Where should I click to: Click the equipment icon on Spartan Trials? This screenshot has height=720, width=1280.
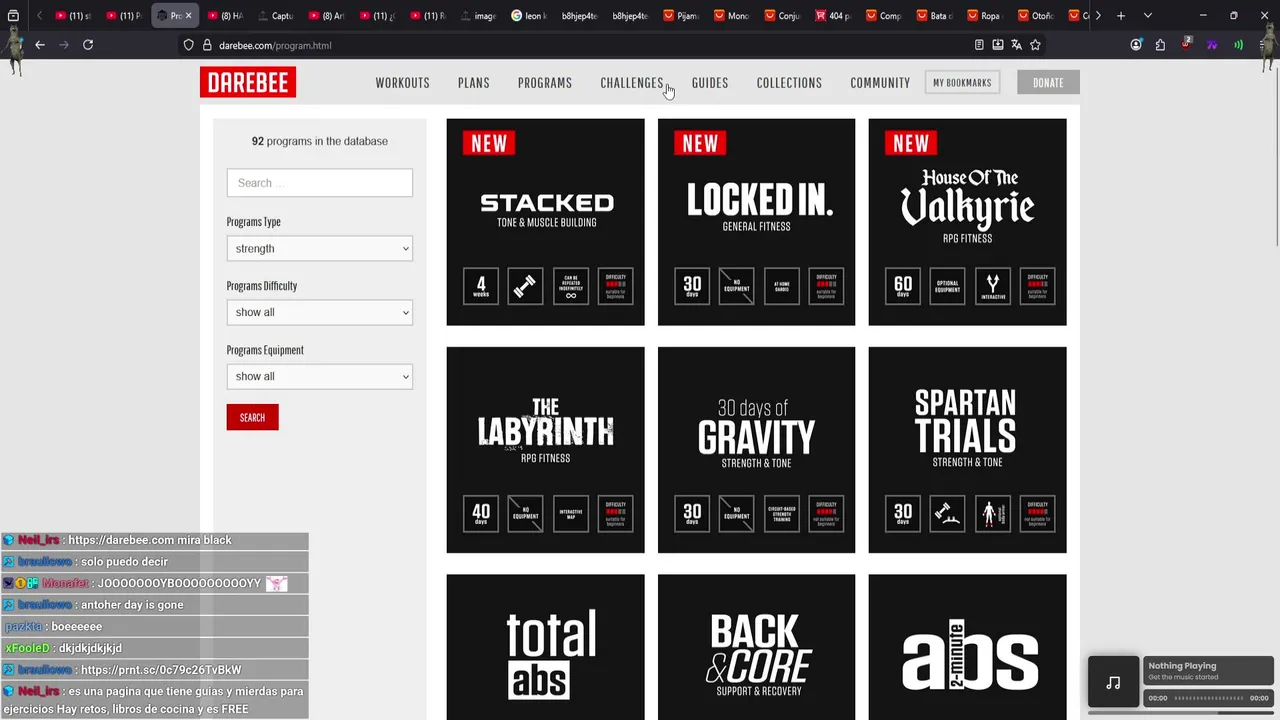947,514
